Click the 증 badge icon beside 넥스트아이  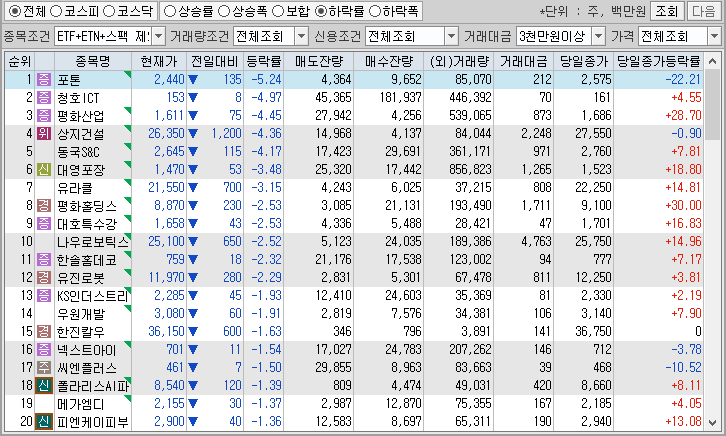pyautogui.click(x=44, y=349)
